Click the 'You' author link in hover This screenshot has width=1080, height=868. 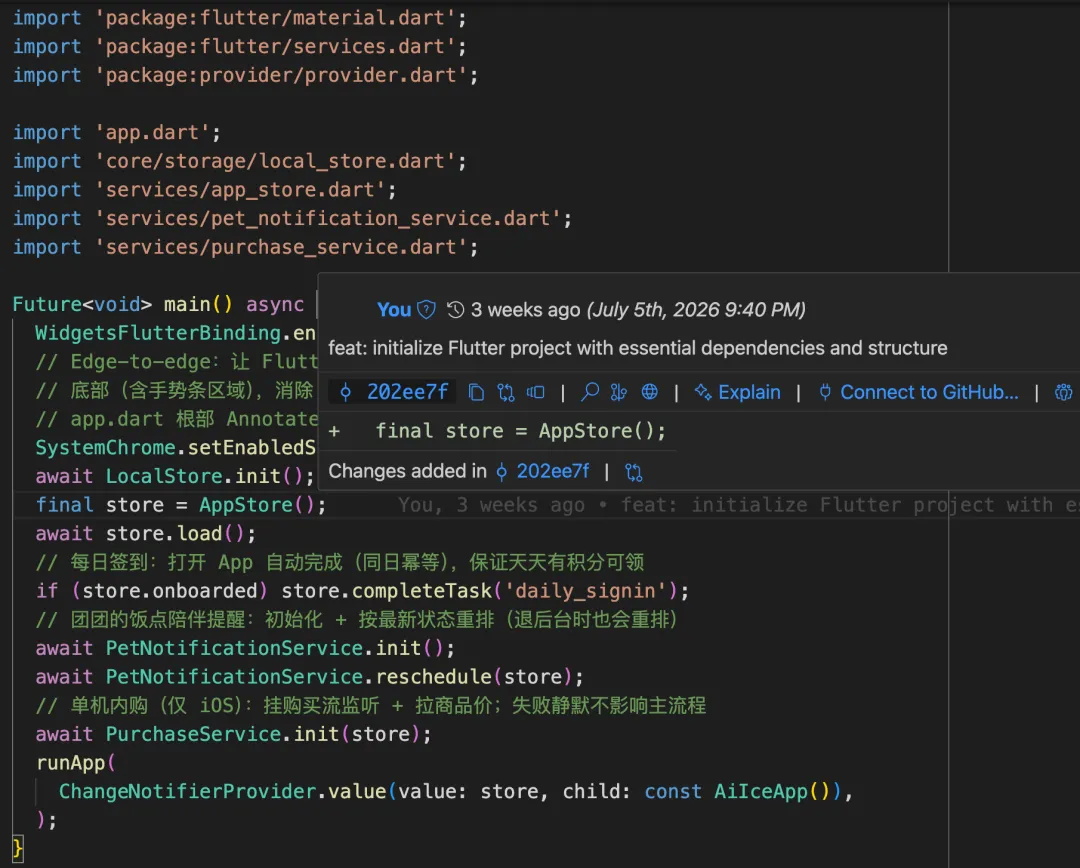[x=394, y=310]
